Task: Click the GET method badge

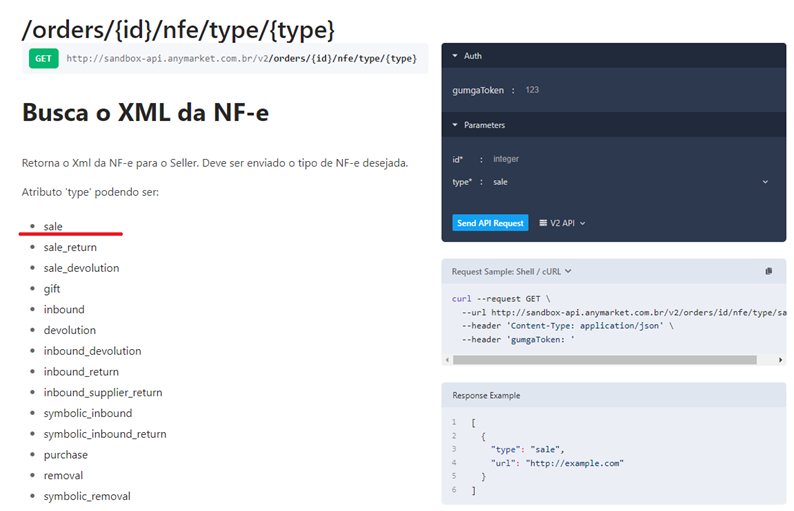Action: 44,58
